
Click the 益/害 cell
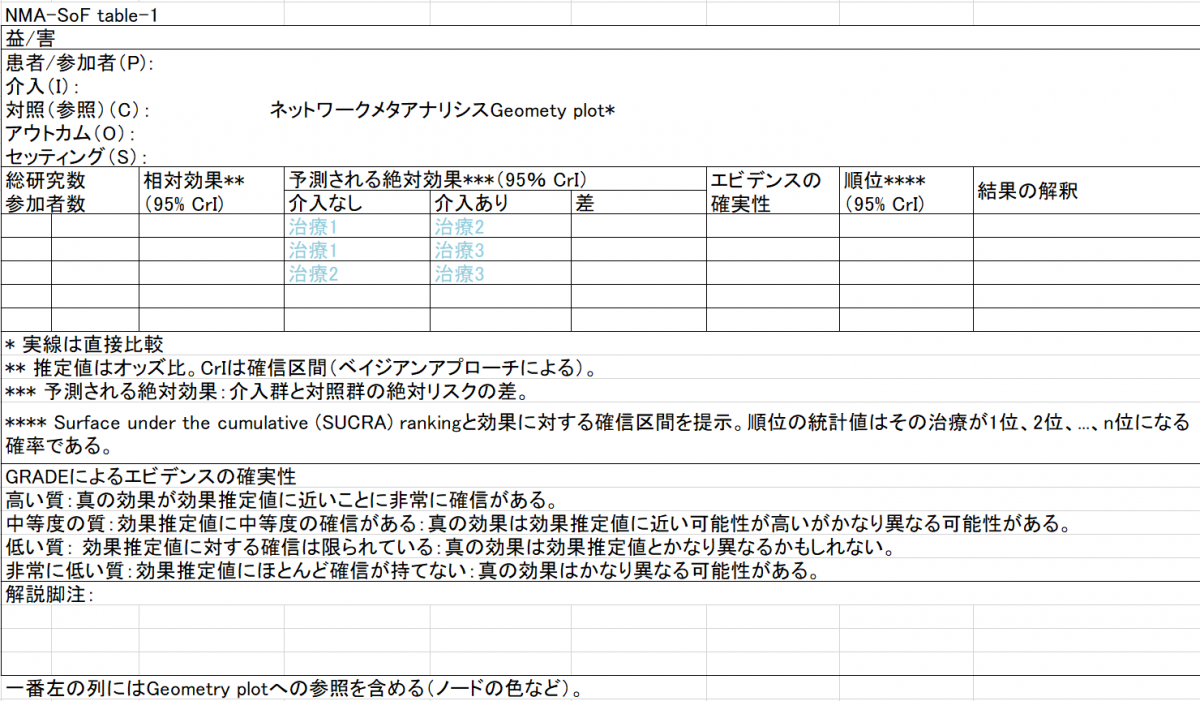(31, 38)
